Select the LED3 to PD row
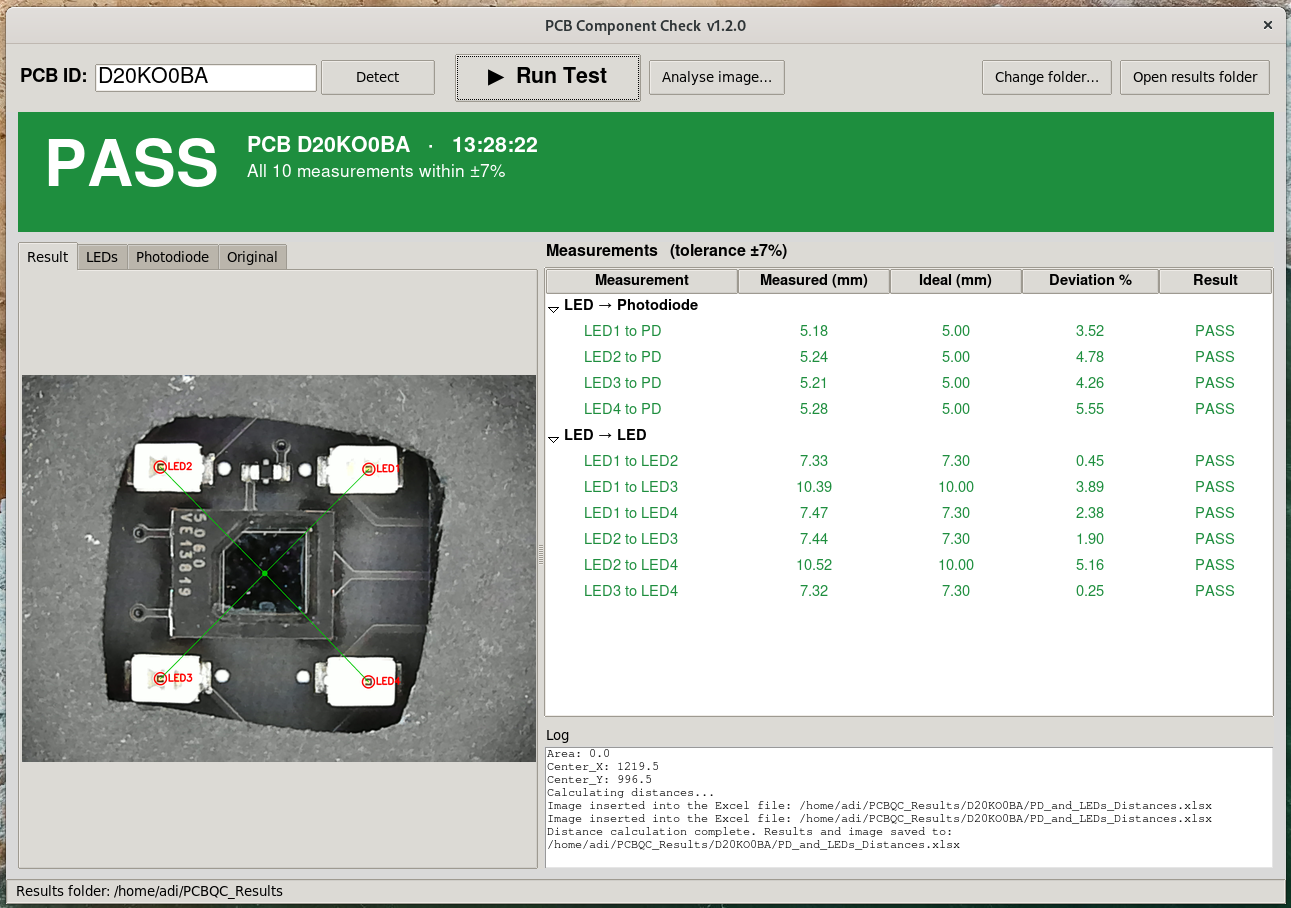Image resolution: width=1291 pixels, height=908 pixels. [909, 383]
